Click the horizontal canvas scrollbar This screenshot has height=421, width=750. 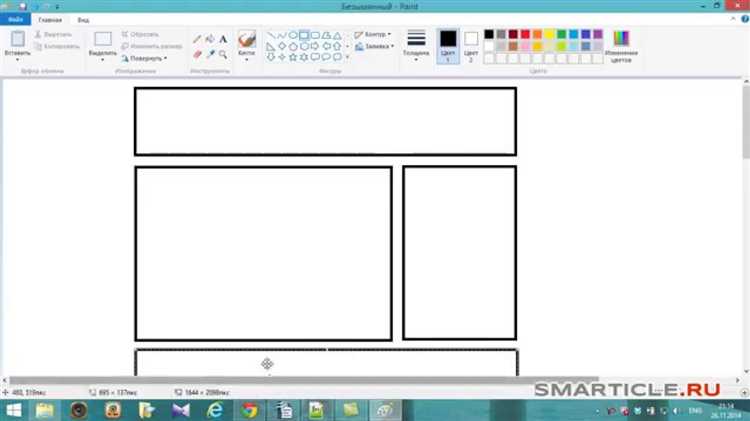tap(304, 380)
